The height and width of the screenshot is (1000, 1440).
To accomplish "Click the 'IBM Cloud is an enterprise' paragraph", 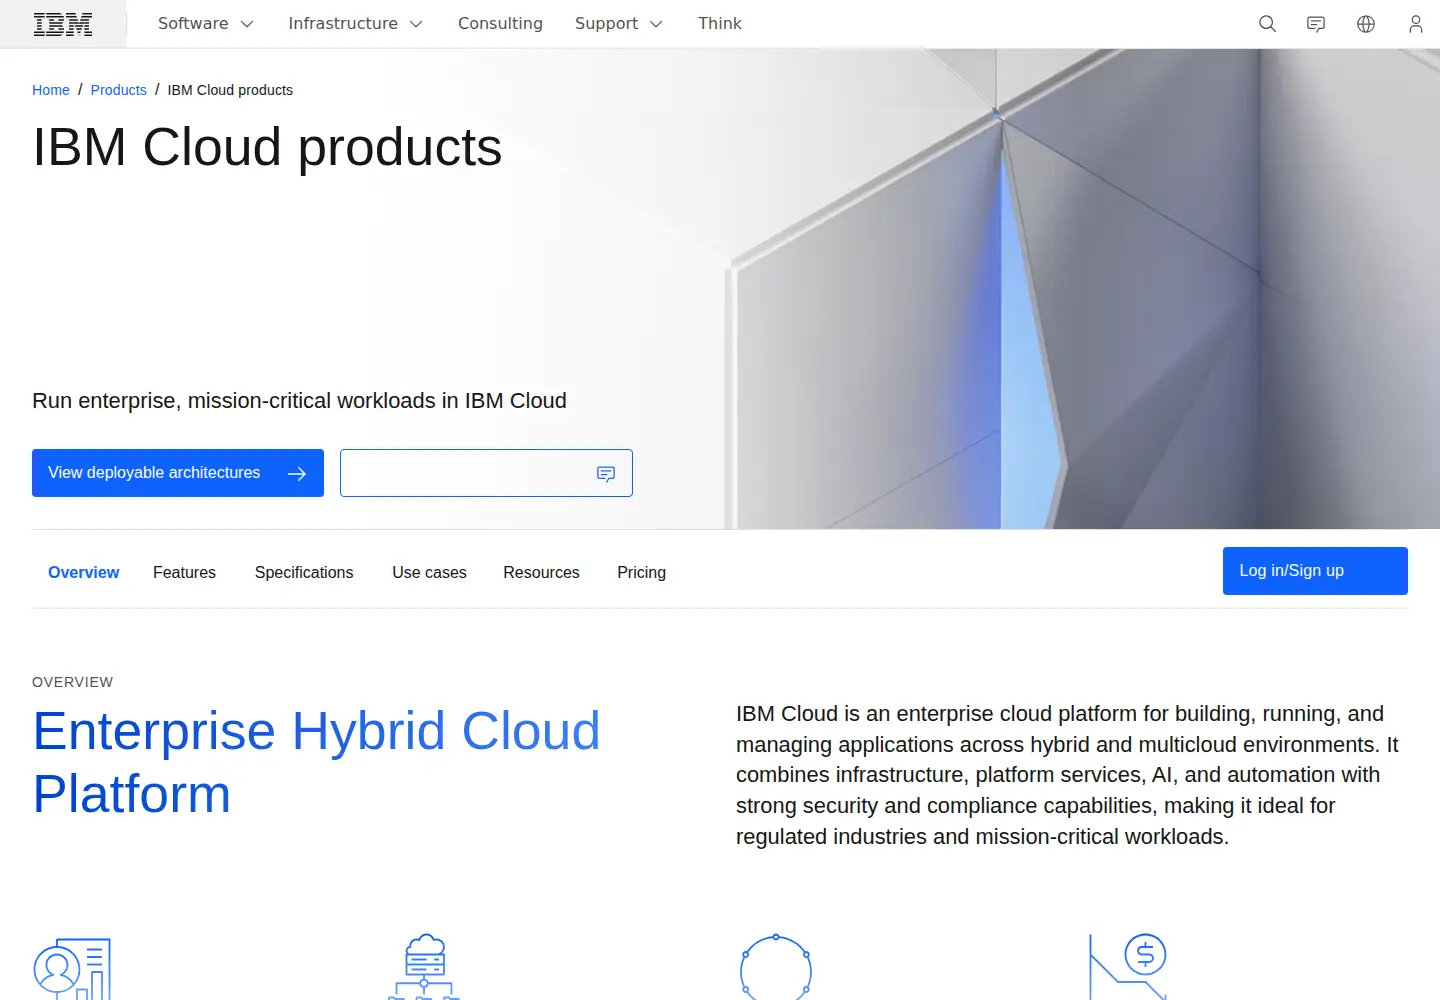I will point(1067,775).
